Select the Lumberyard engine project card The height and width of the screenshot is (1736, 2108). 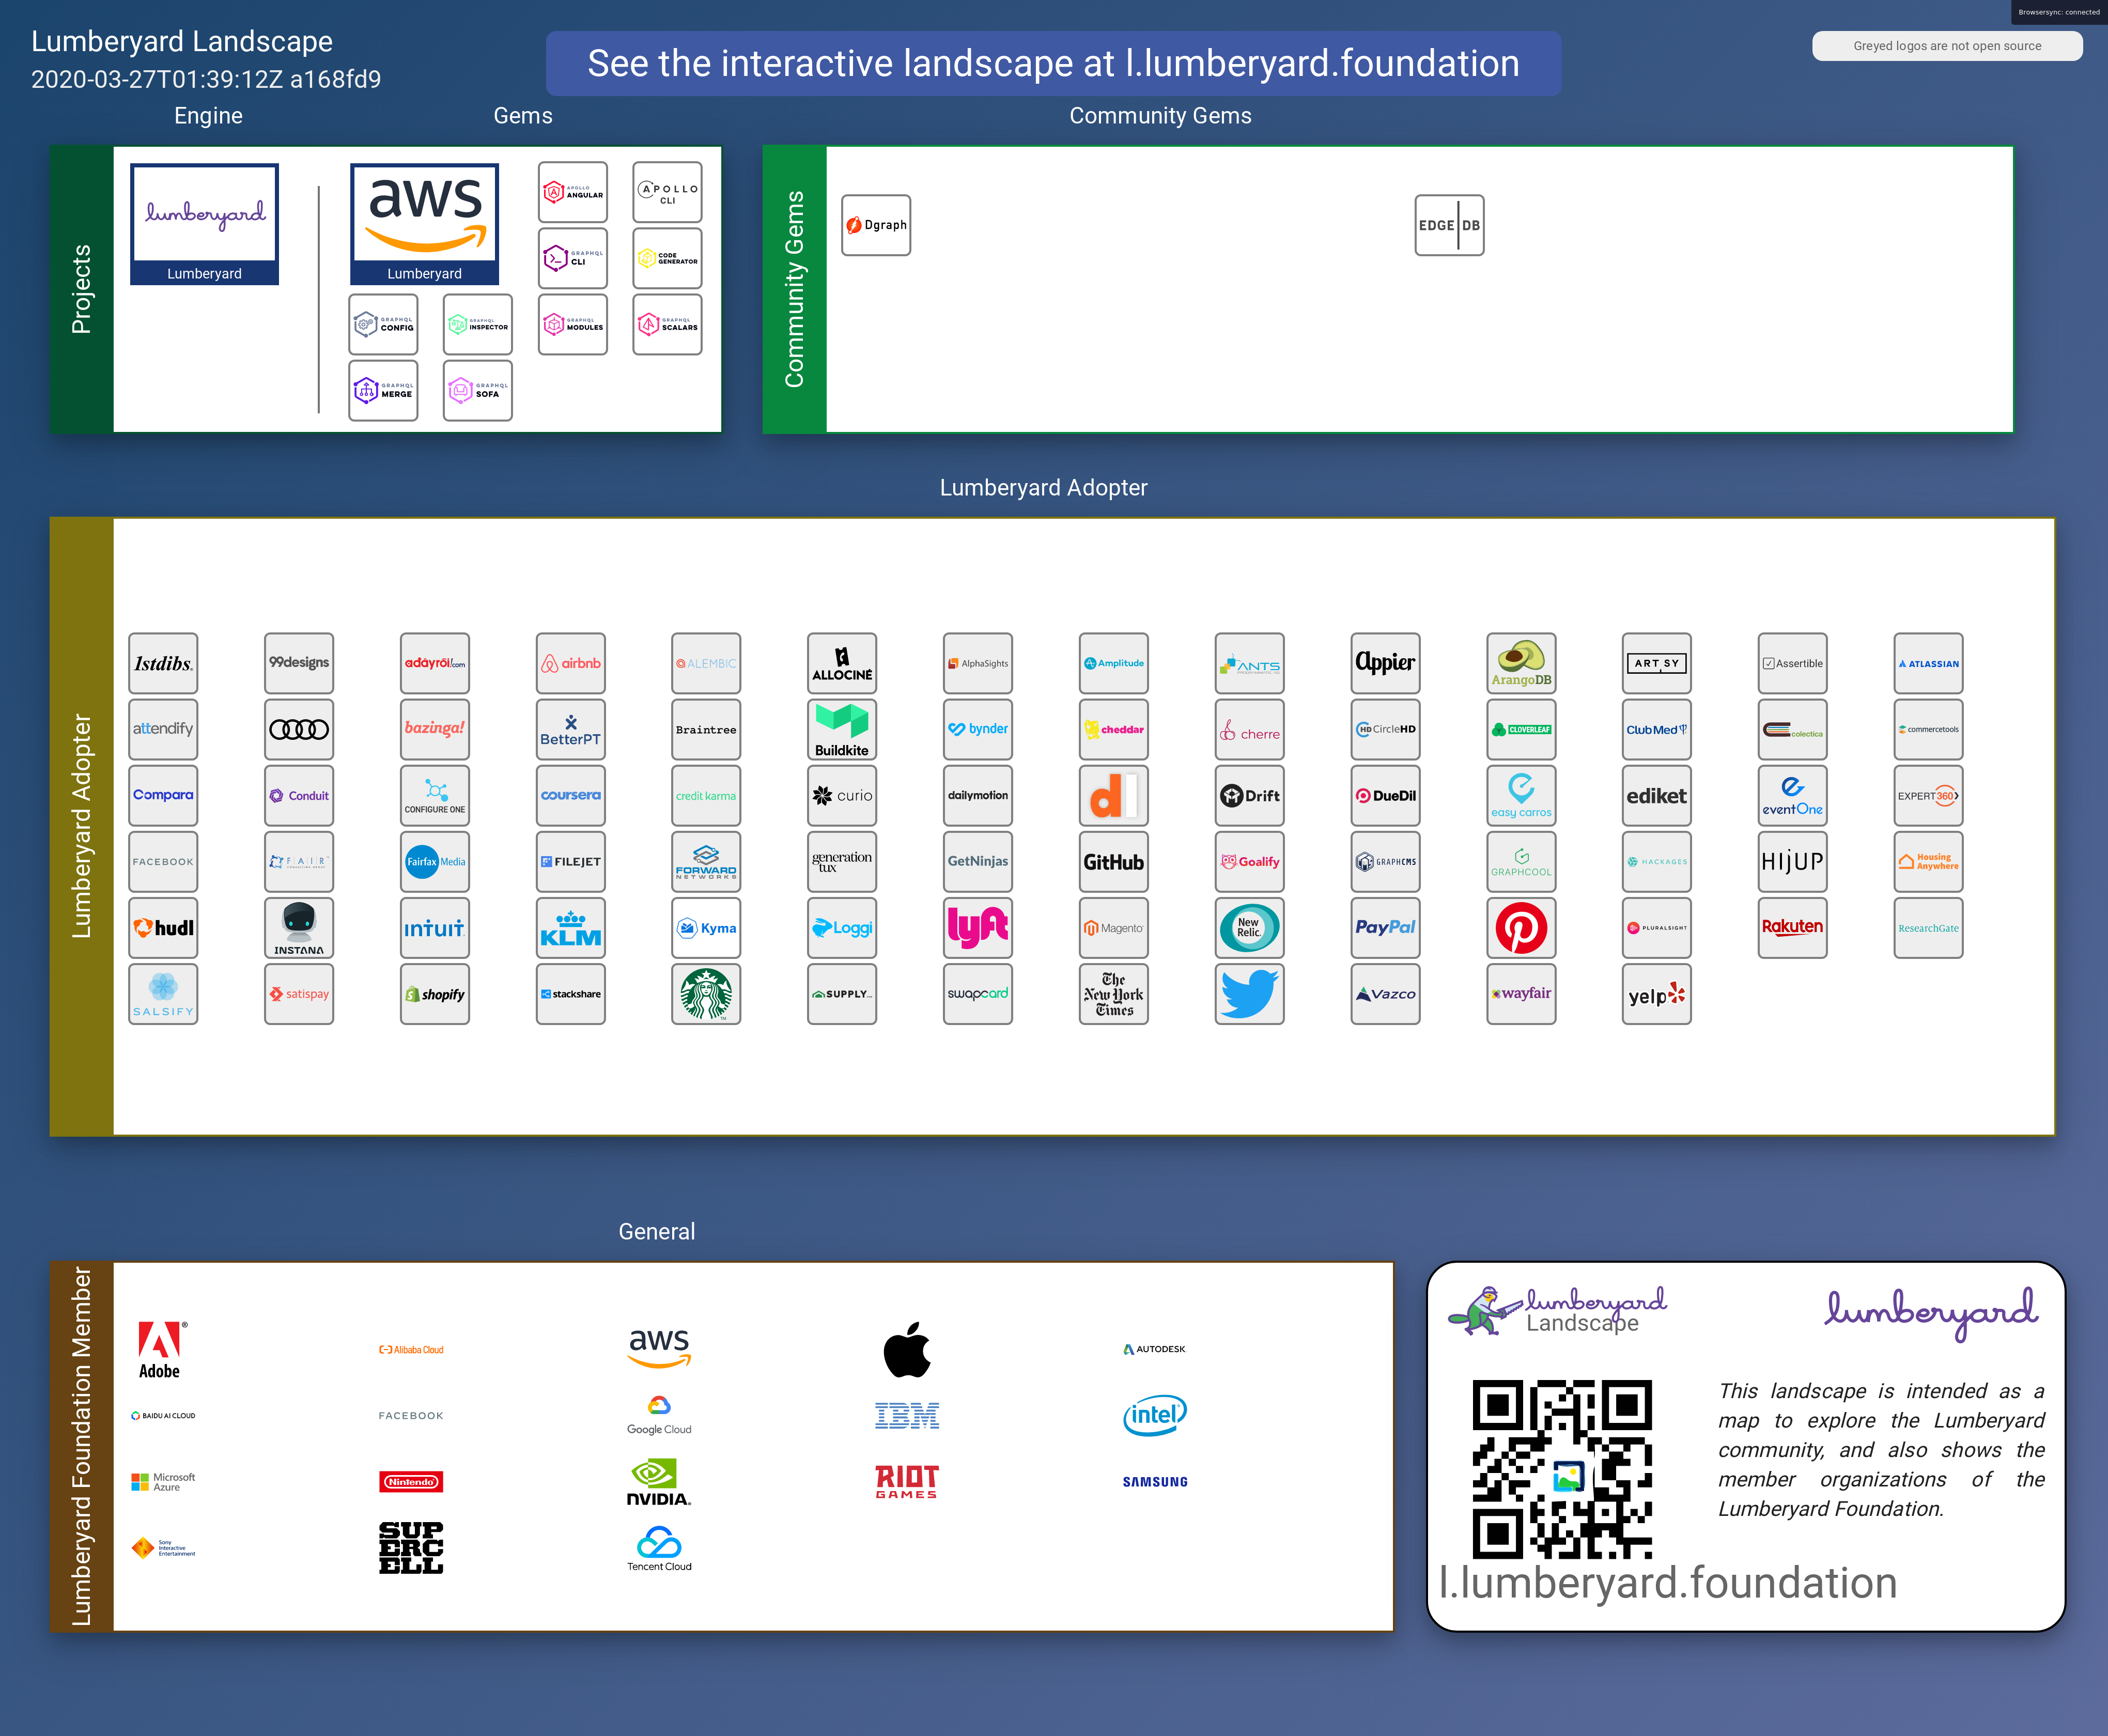204,224
